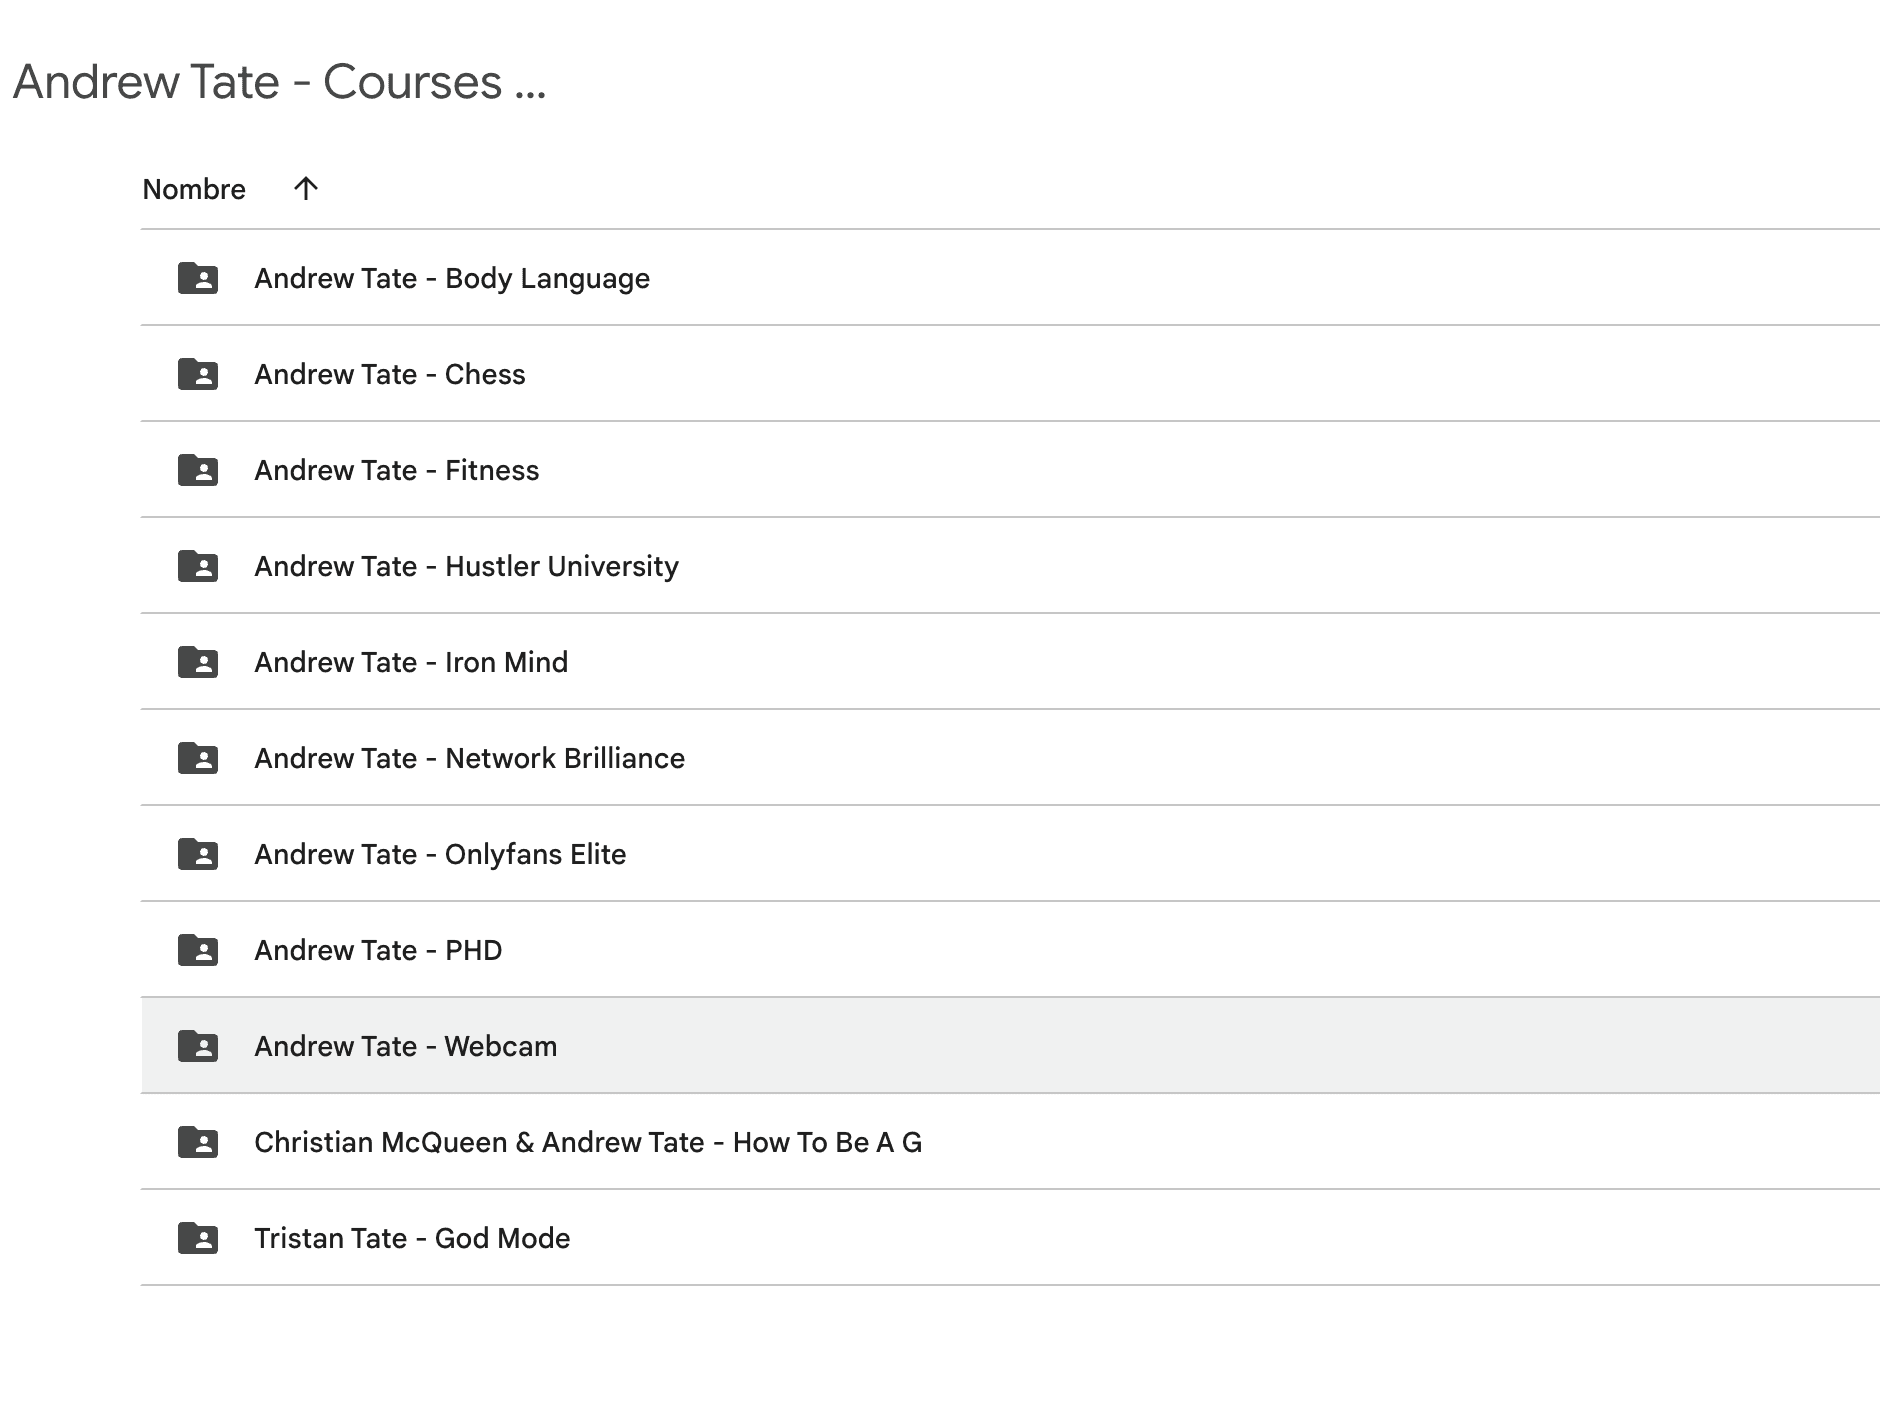1880x1404 pixels.
Task: Click the God Mode folder icon
Action: [x=198, y=1238]
